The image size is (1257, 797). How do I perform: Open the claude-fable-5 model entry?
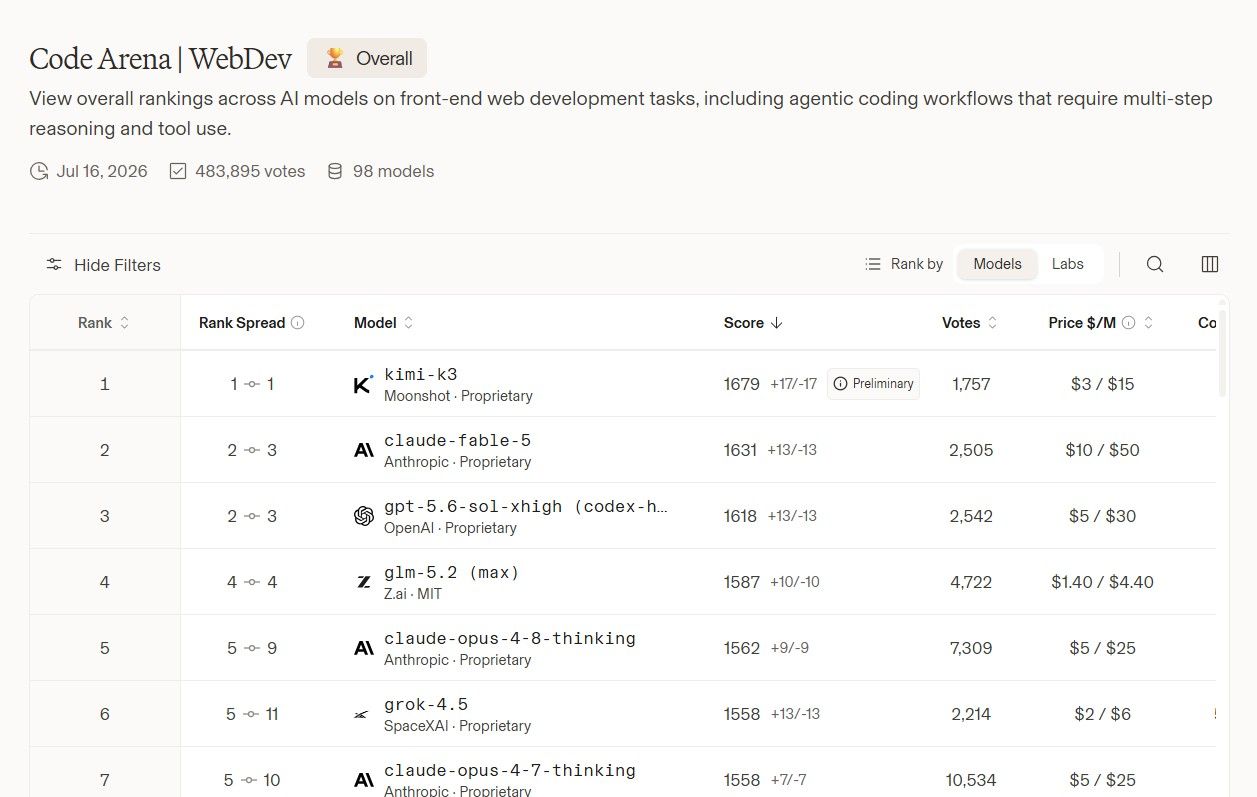457,440
